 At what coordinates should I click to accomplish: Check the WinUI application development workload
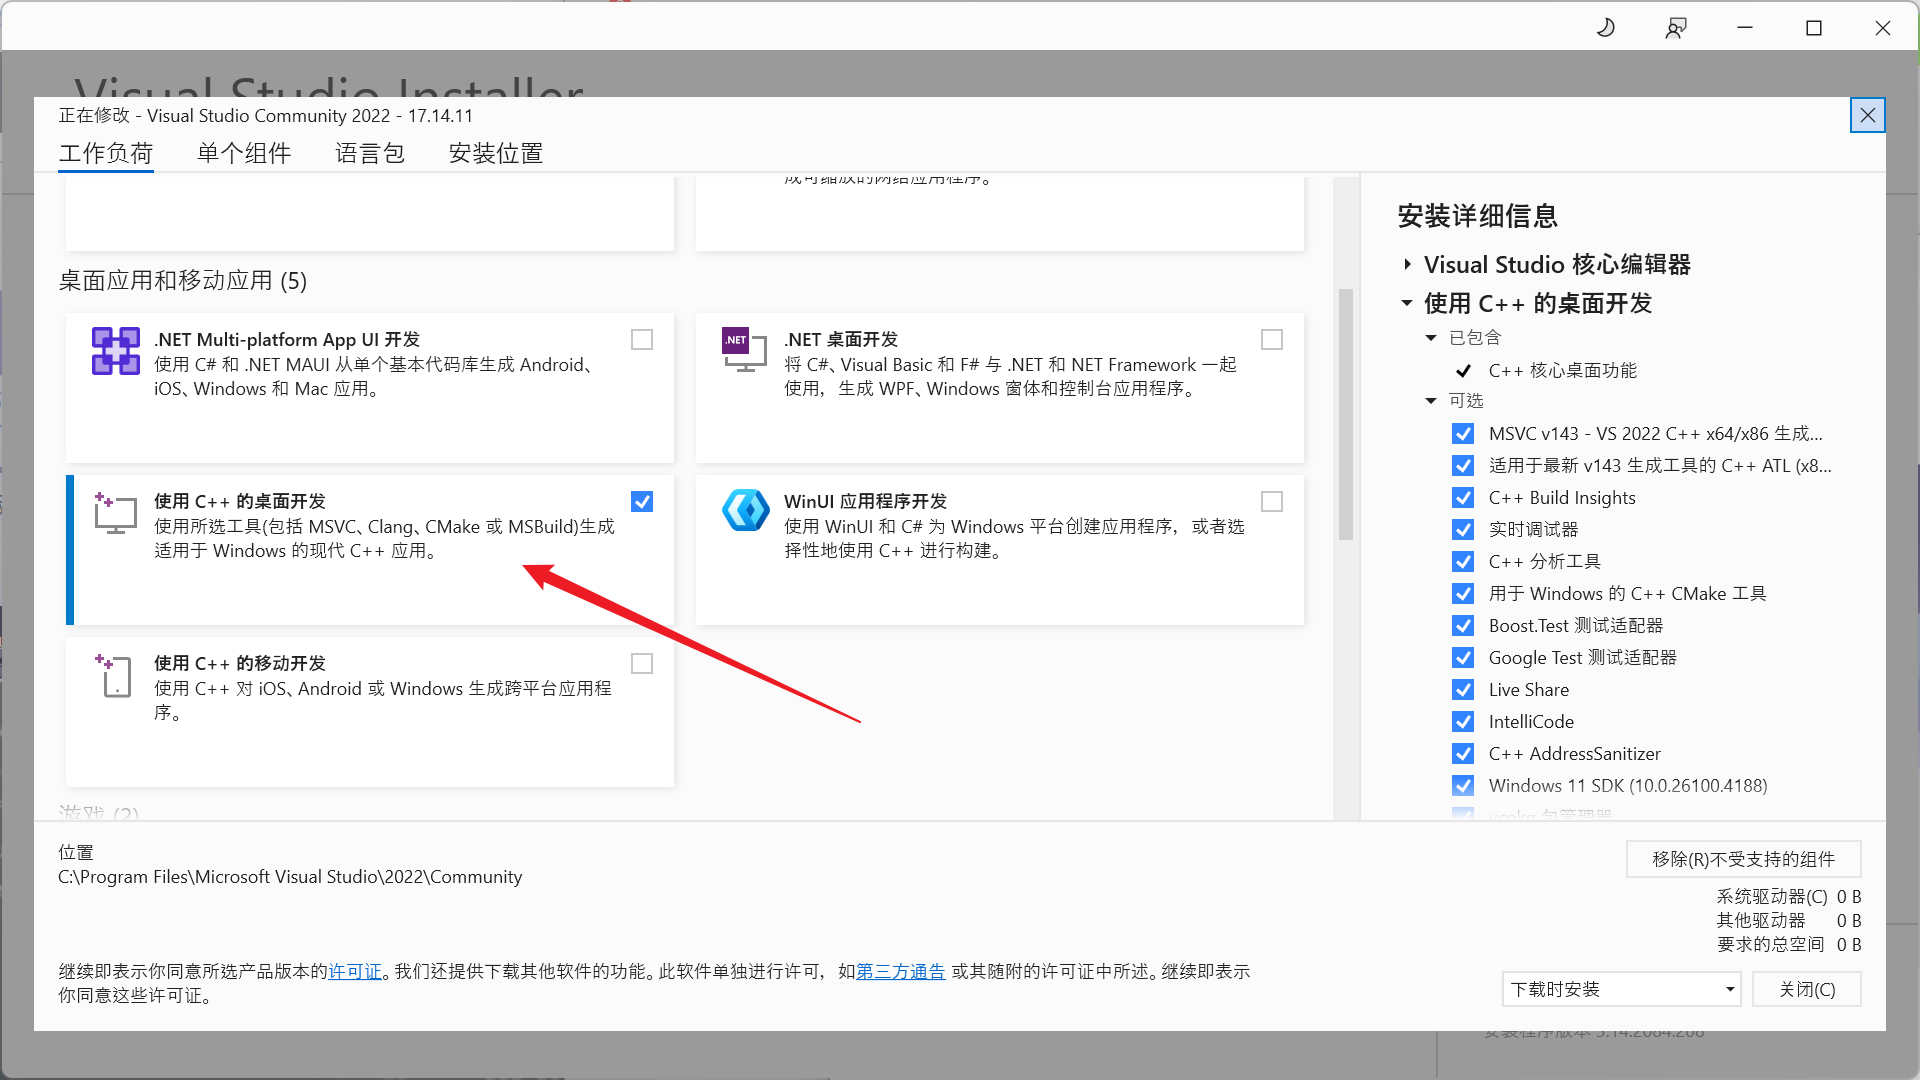pyautogui.click(x=1272, y=502)
